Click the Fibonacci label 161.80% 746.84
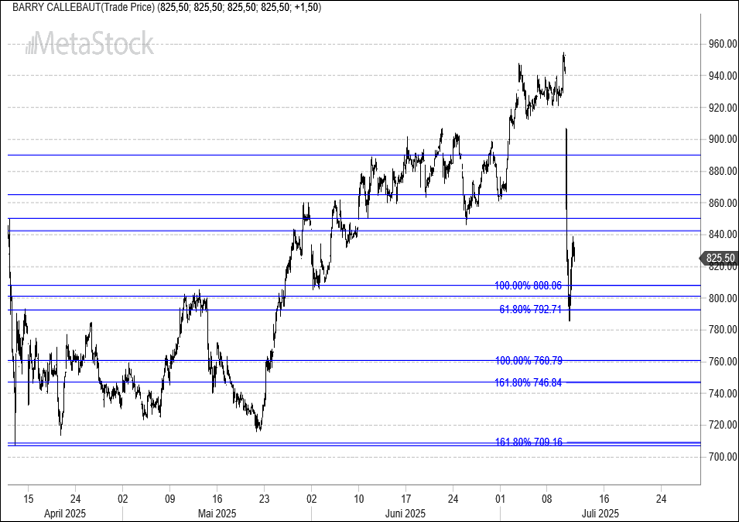739x522 pixels. pos(528,383)
